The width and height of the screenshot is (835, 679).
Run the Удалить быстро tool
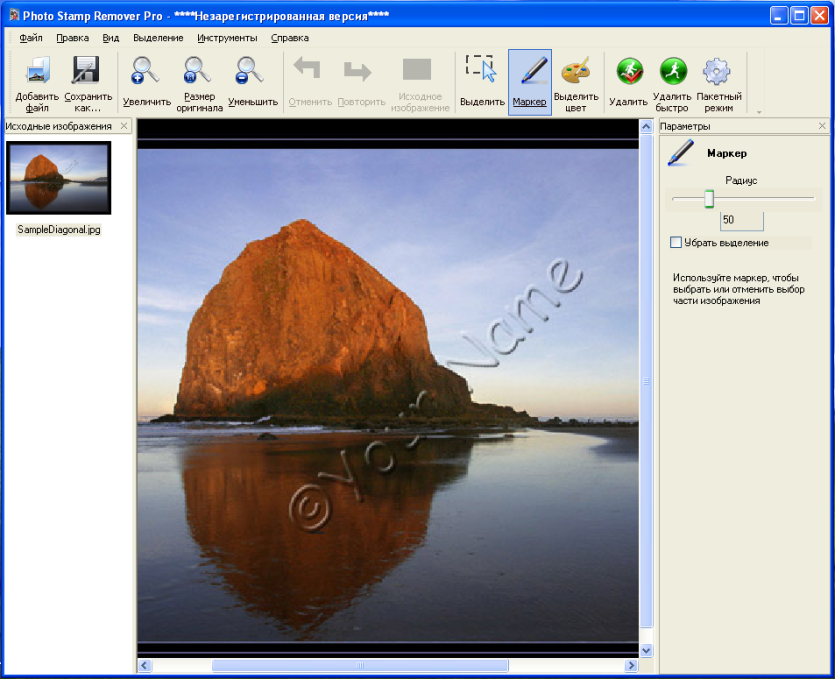(x=673, y=71)
